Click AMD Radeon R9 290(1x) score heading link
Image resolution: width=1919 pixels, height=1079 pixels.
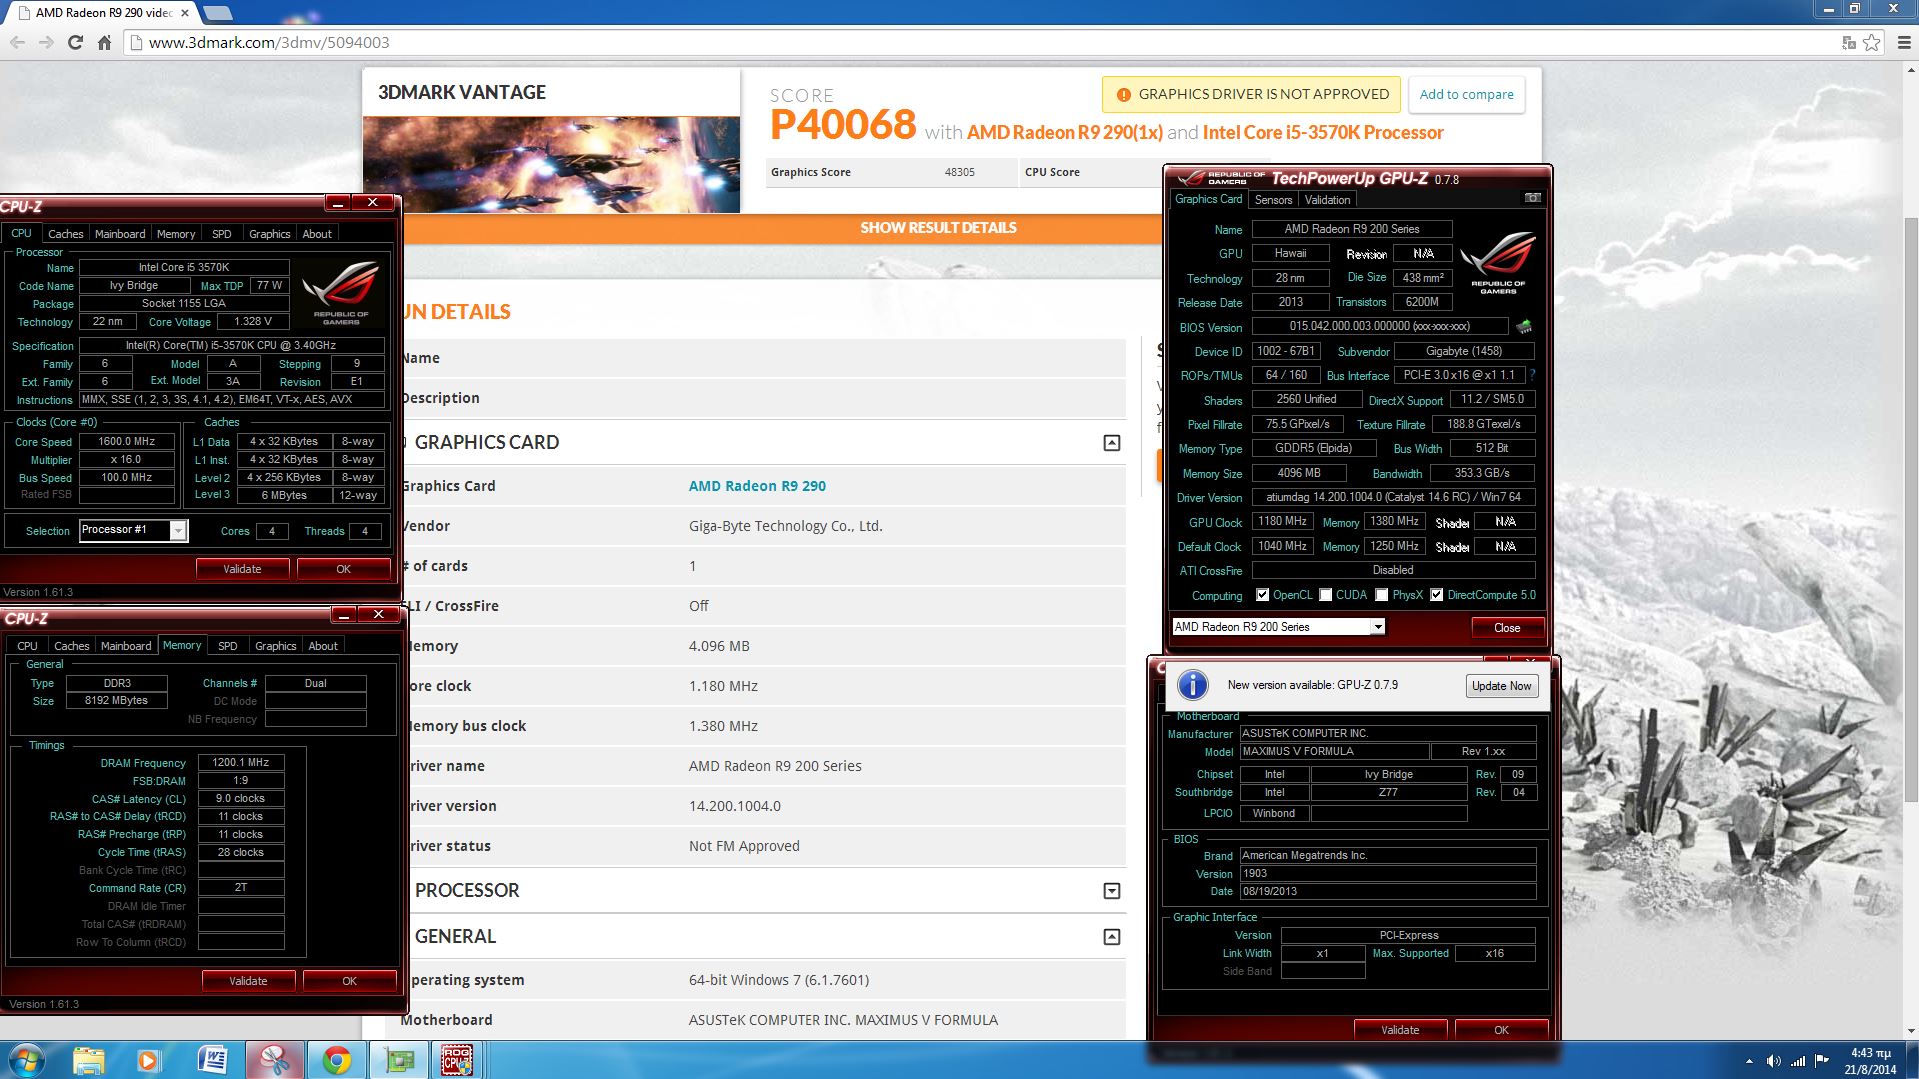1064,133
